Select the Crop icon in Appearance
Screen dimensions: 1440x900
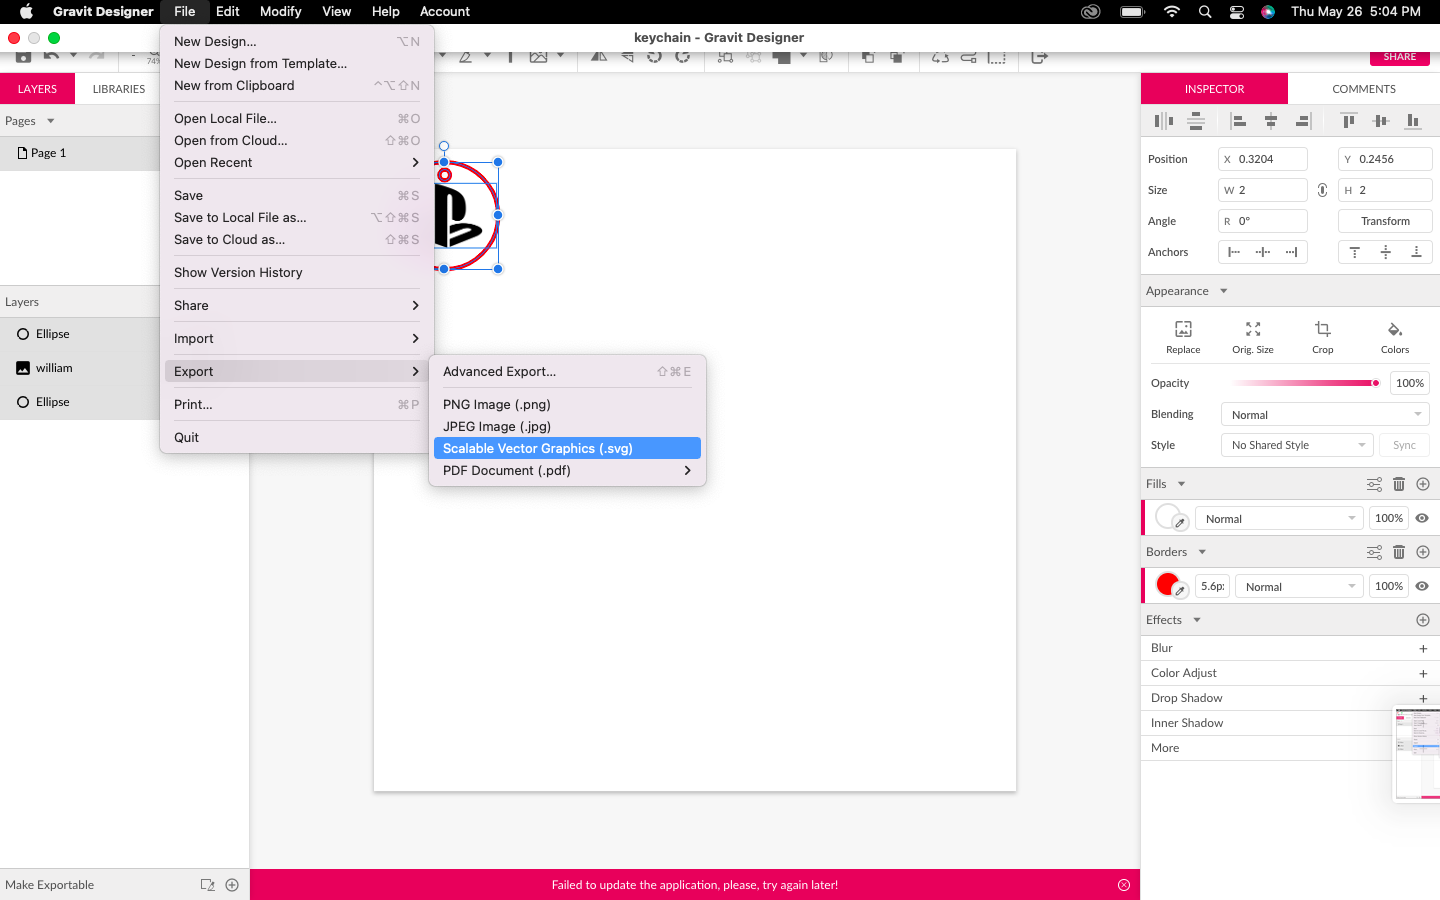1323,329
